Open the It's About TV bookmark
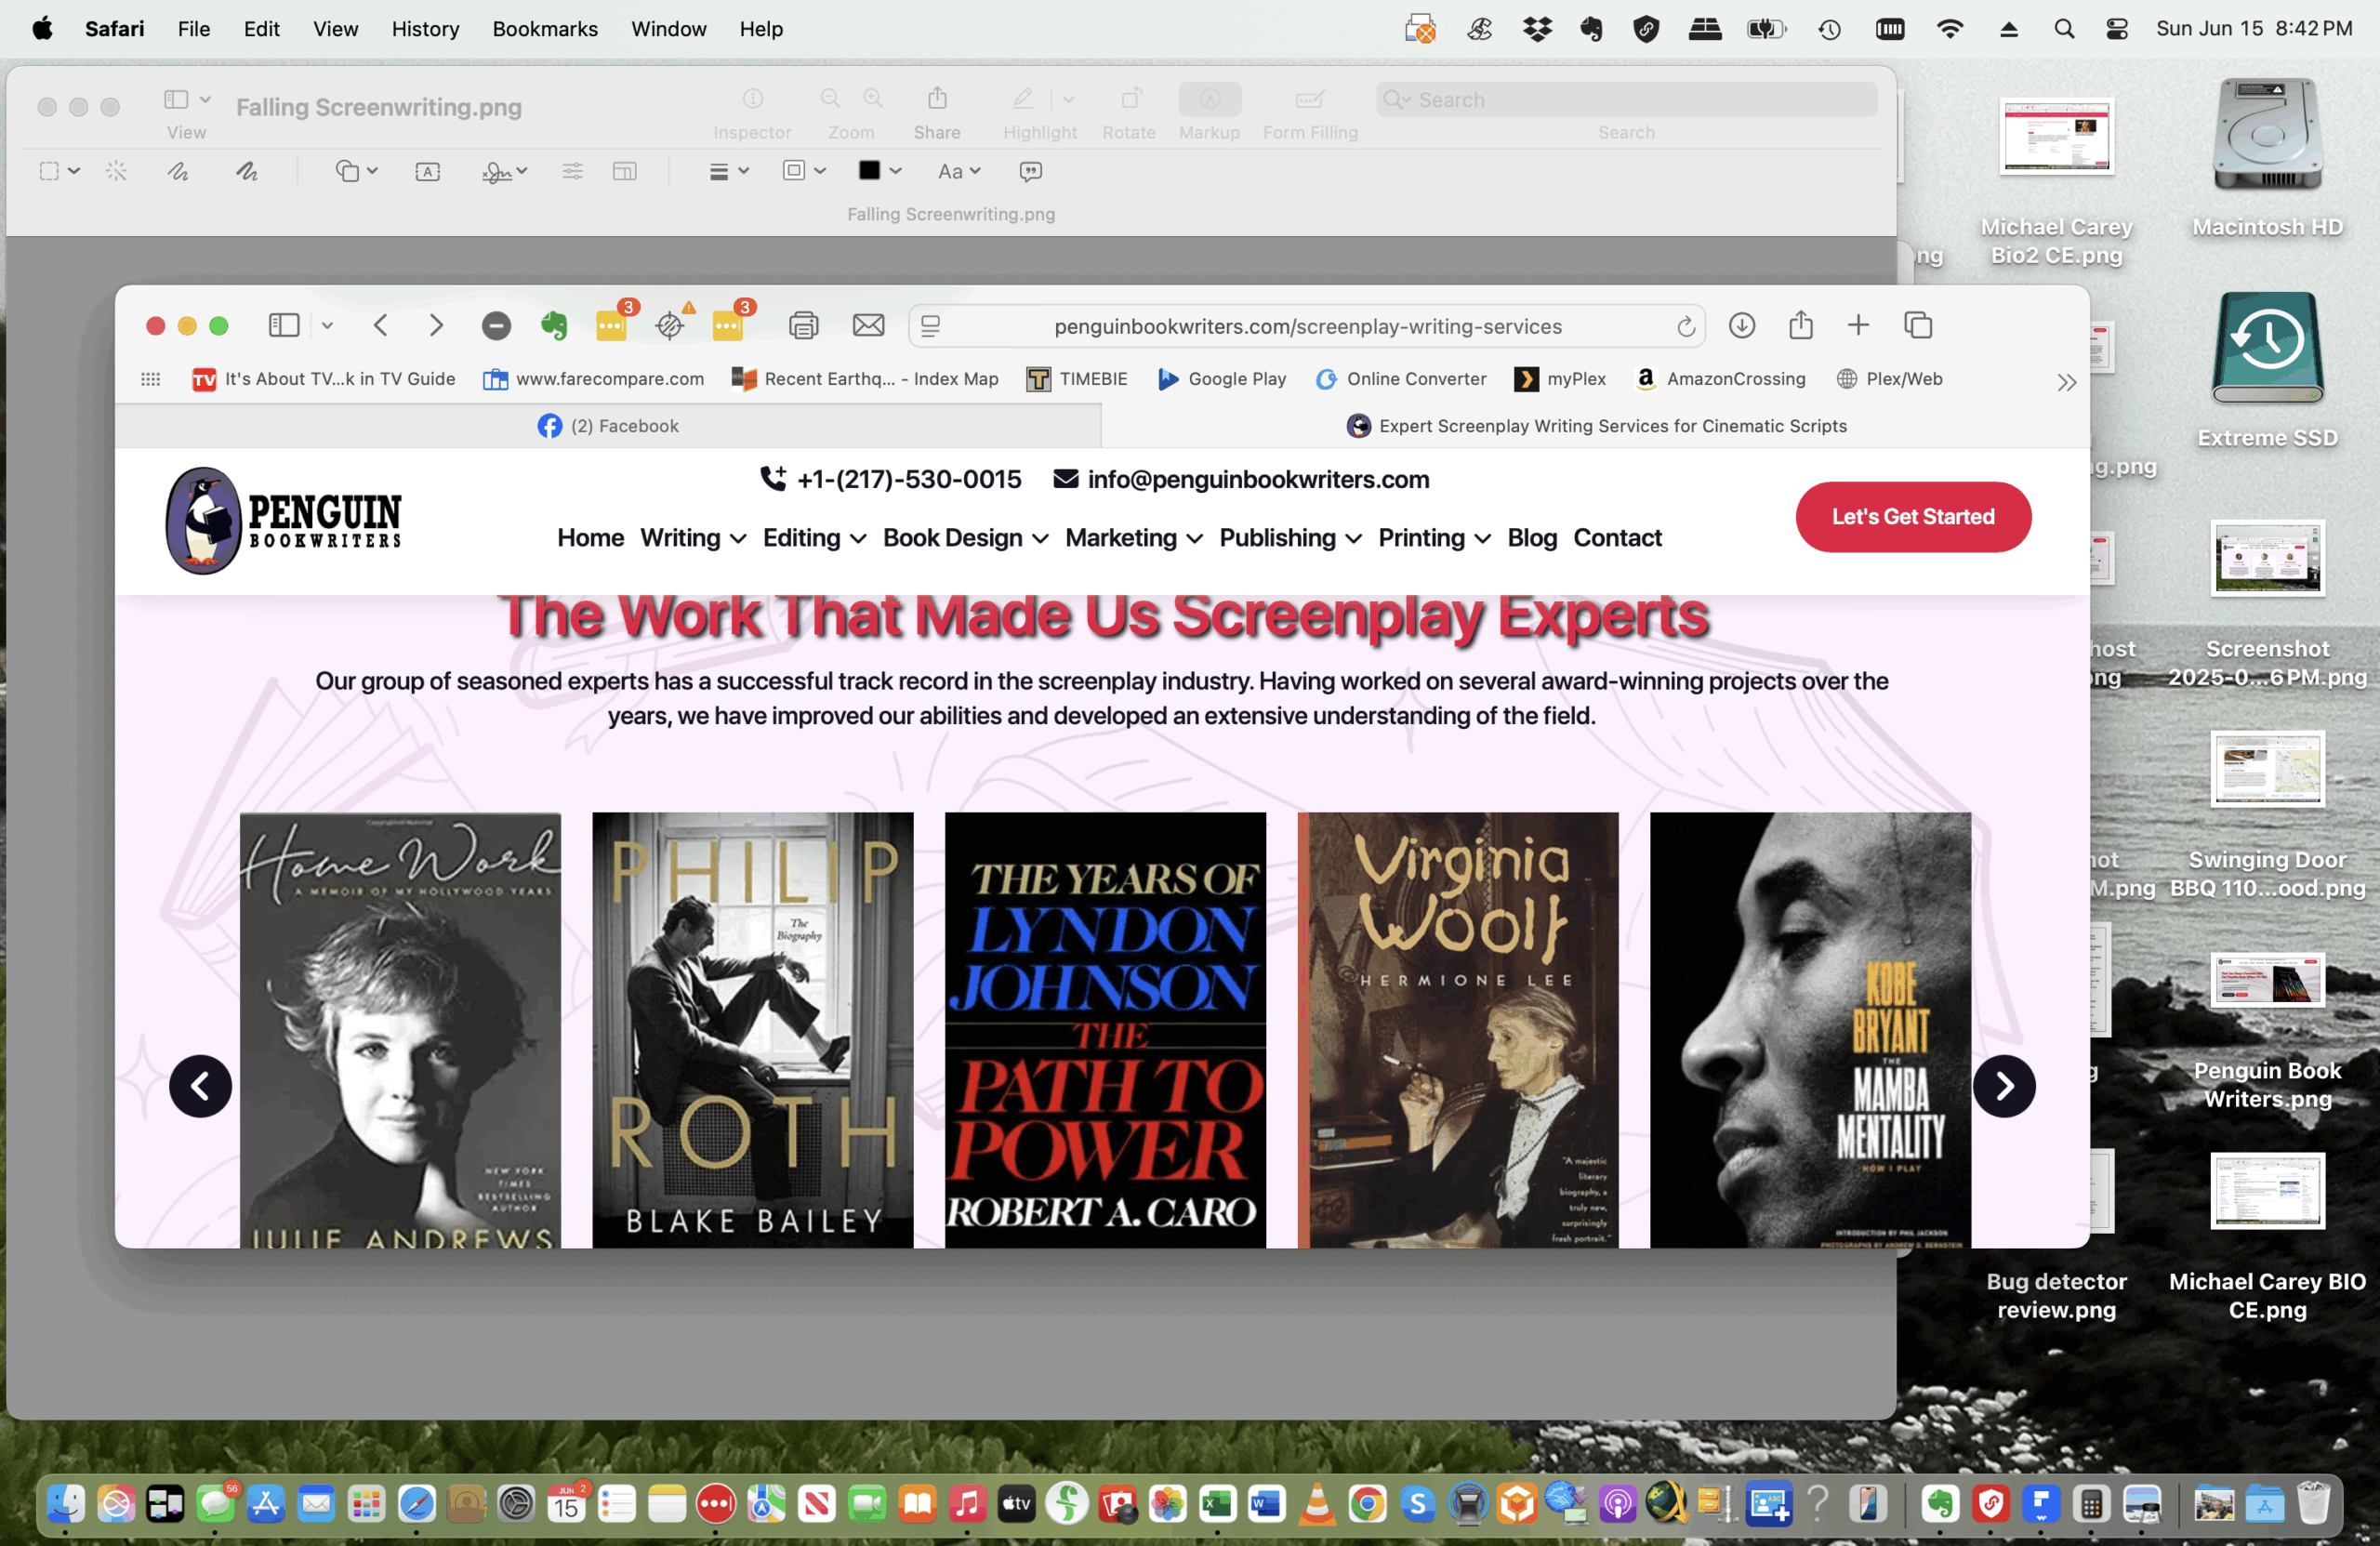Screen dimensions: 2380x1546 tap(324, 379)
